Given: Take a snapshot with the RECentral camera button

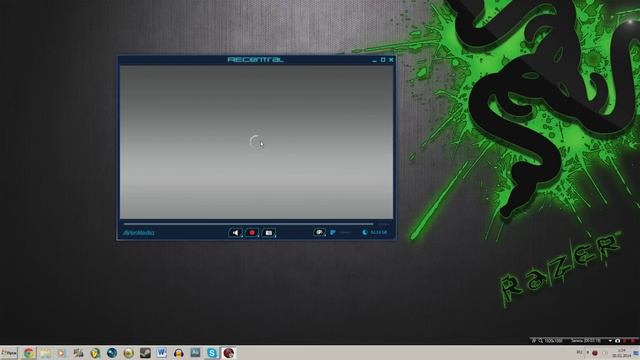Looking at the screenshot, I should pyautogui.click(x=269, y=233).
